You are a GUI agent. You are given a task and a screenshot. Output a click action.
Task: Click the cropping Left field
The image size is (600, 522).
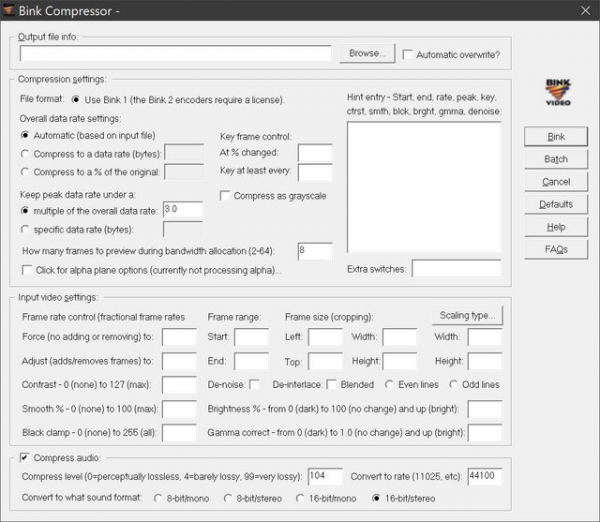click(325, 337)
